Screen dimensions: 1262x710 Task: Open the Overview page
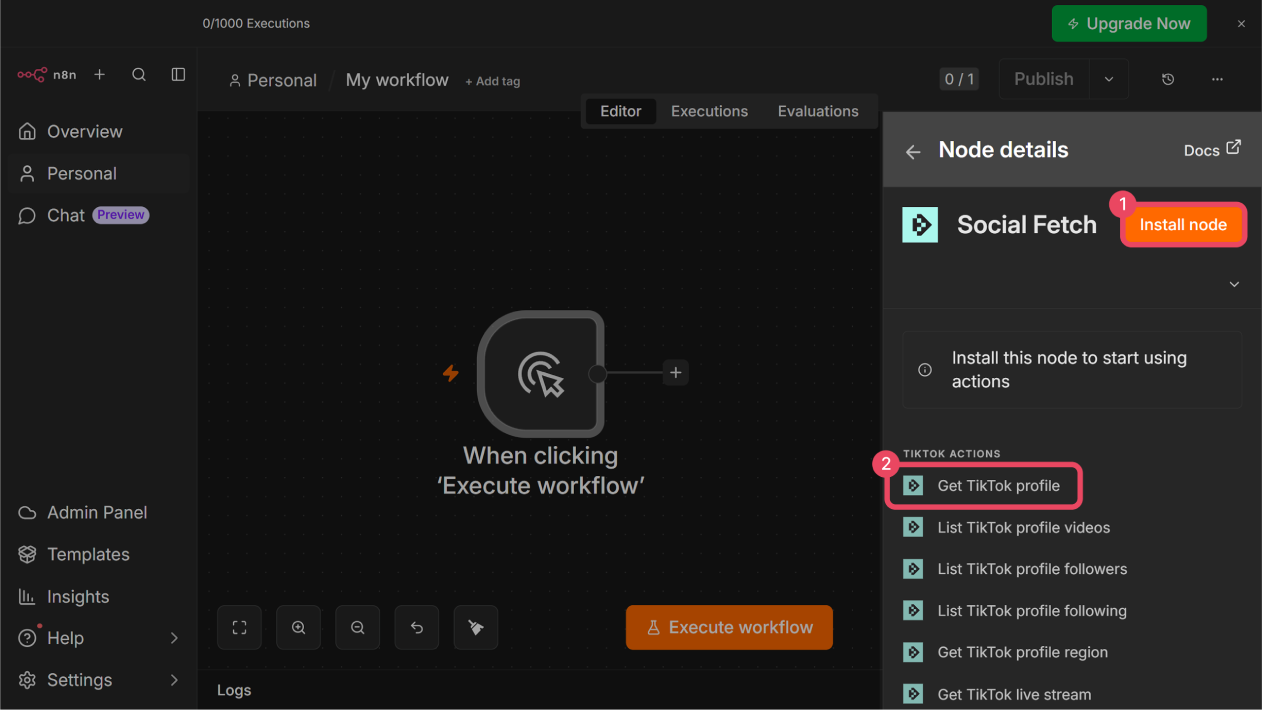(98, 131)
